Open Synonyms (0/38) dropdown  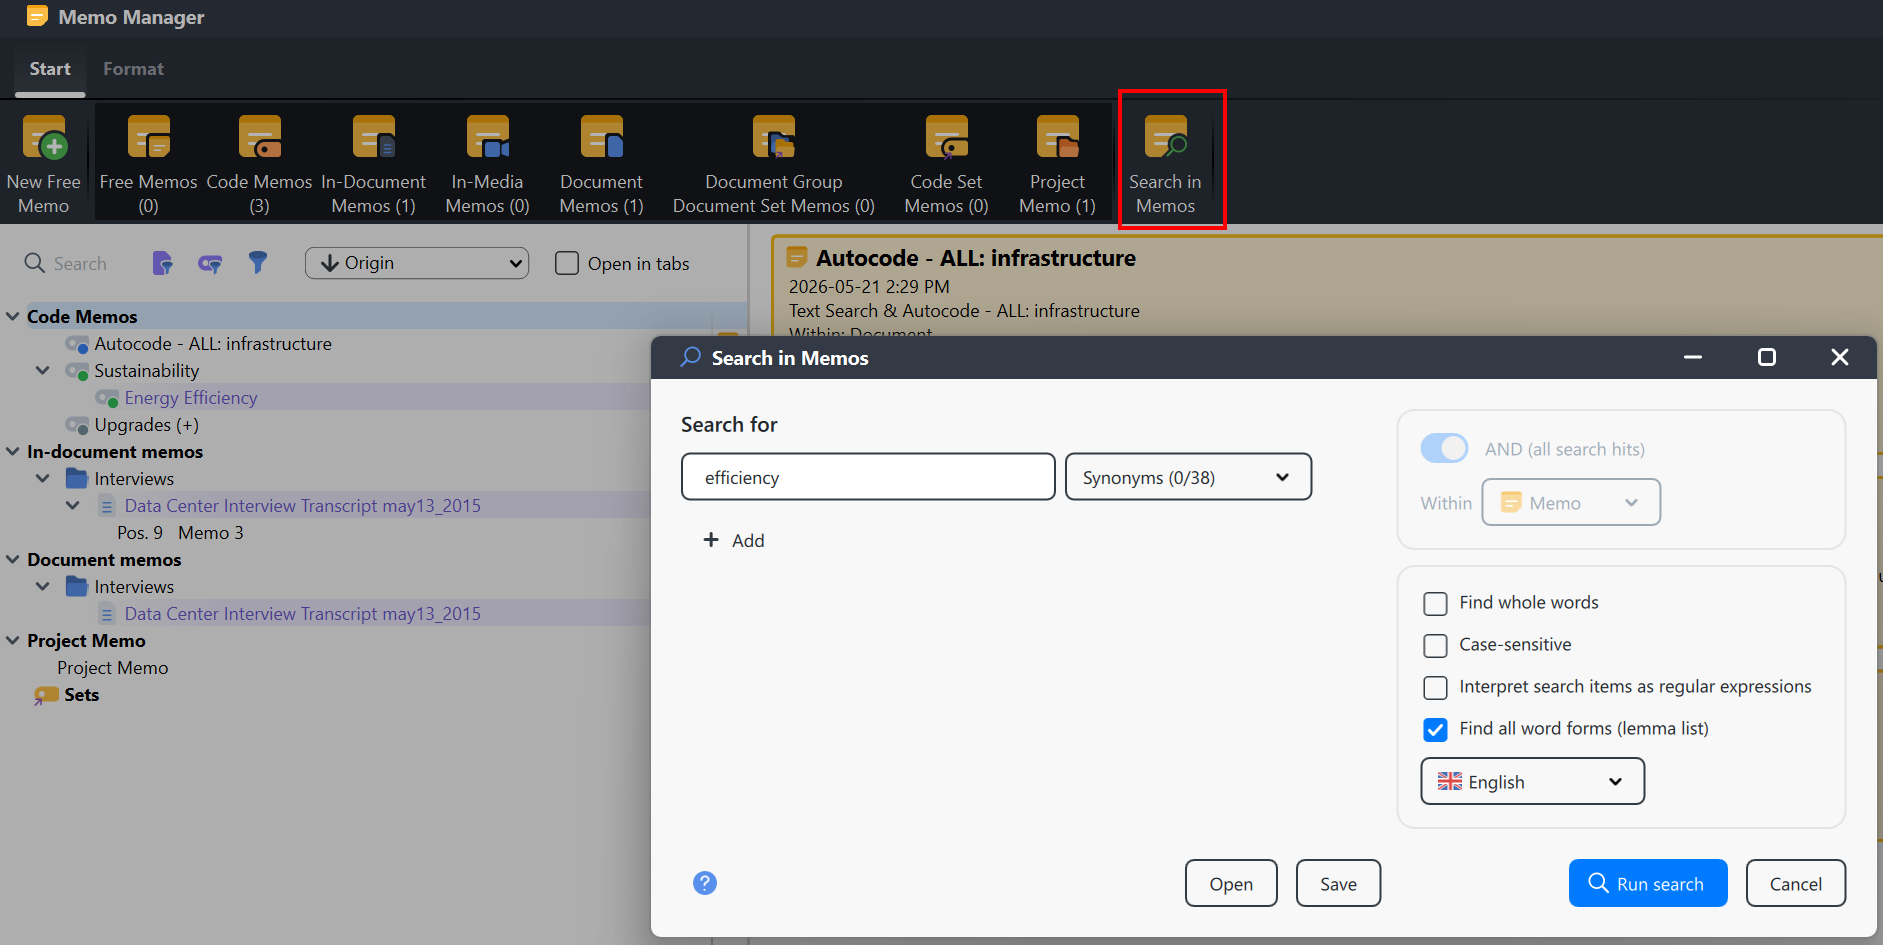pyautogui.click(x=1188, y=477)
